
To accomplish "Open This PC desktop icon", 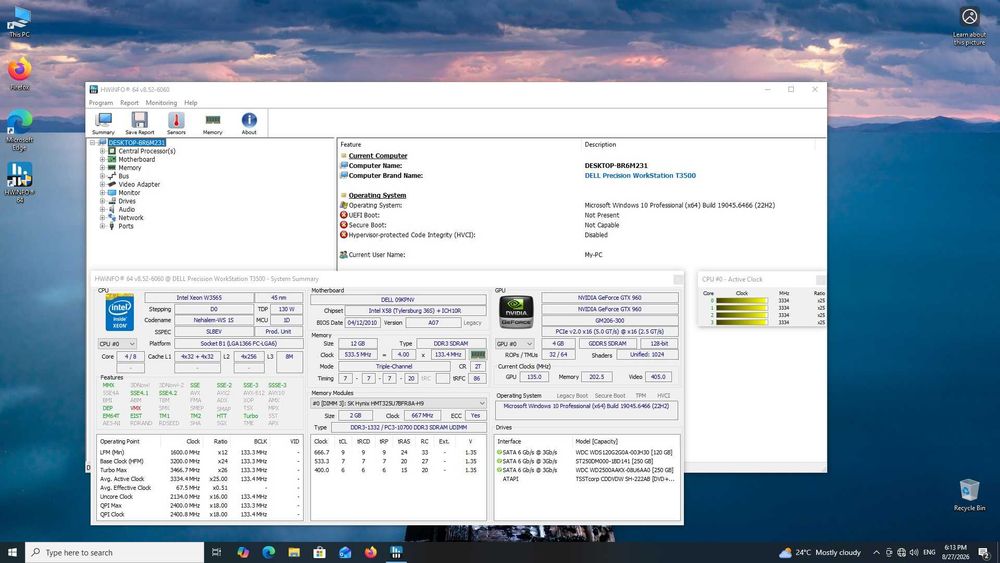I will pos(19,22).
